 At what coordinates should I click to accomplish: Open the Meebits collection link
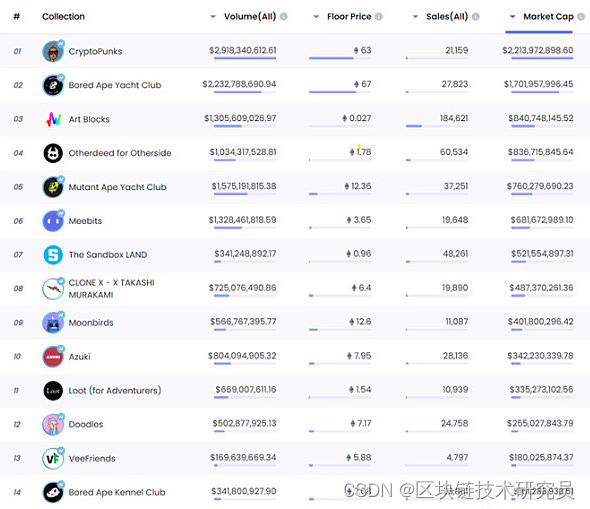tap(85, 221)
